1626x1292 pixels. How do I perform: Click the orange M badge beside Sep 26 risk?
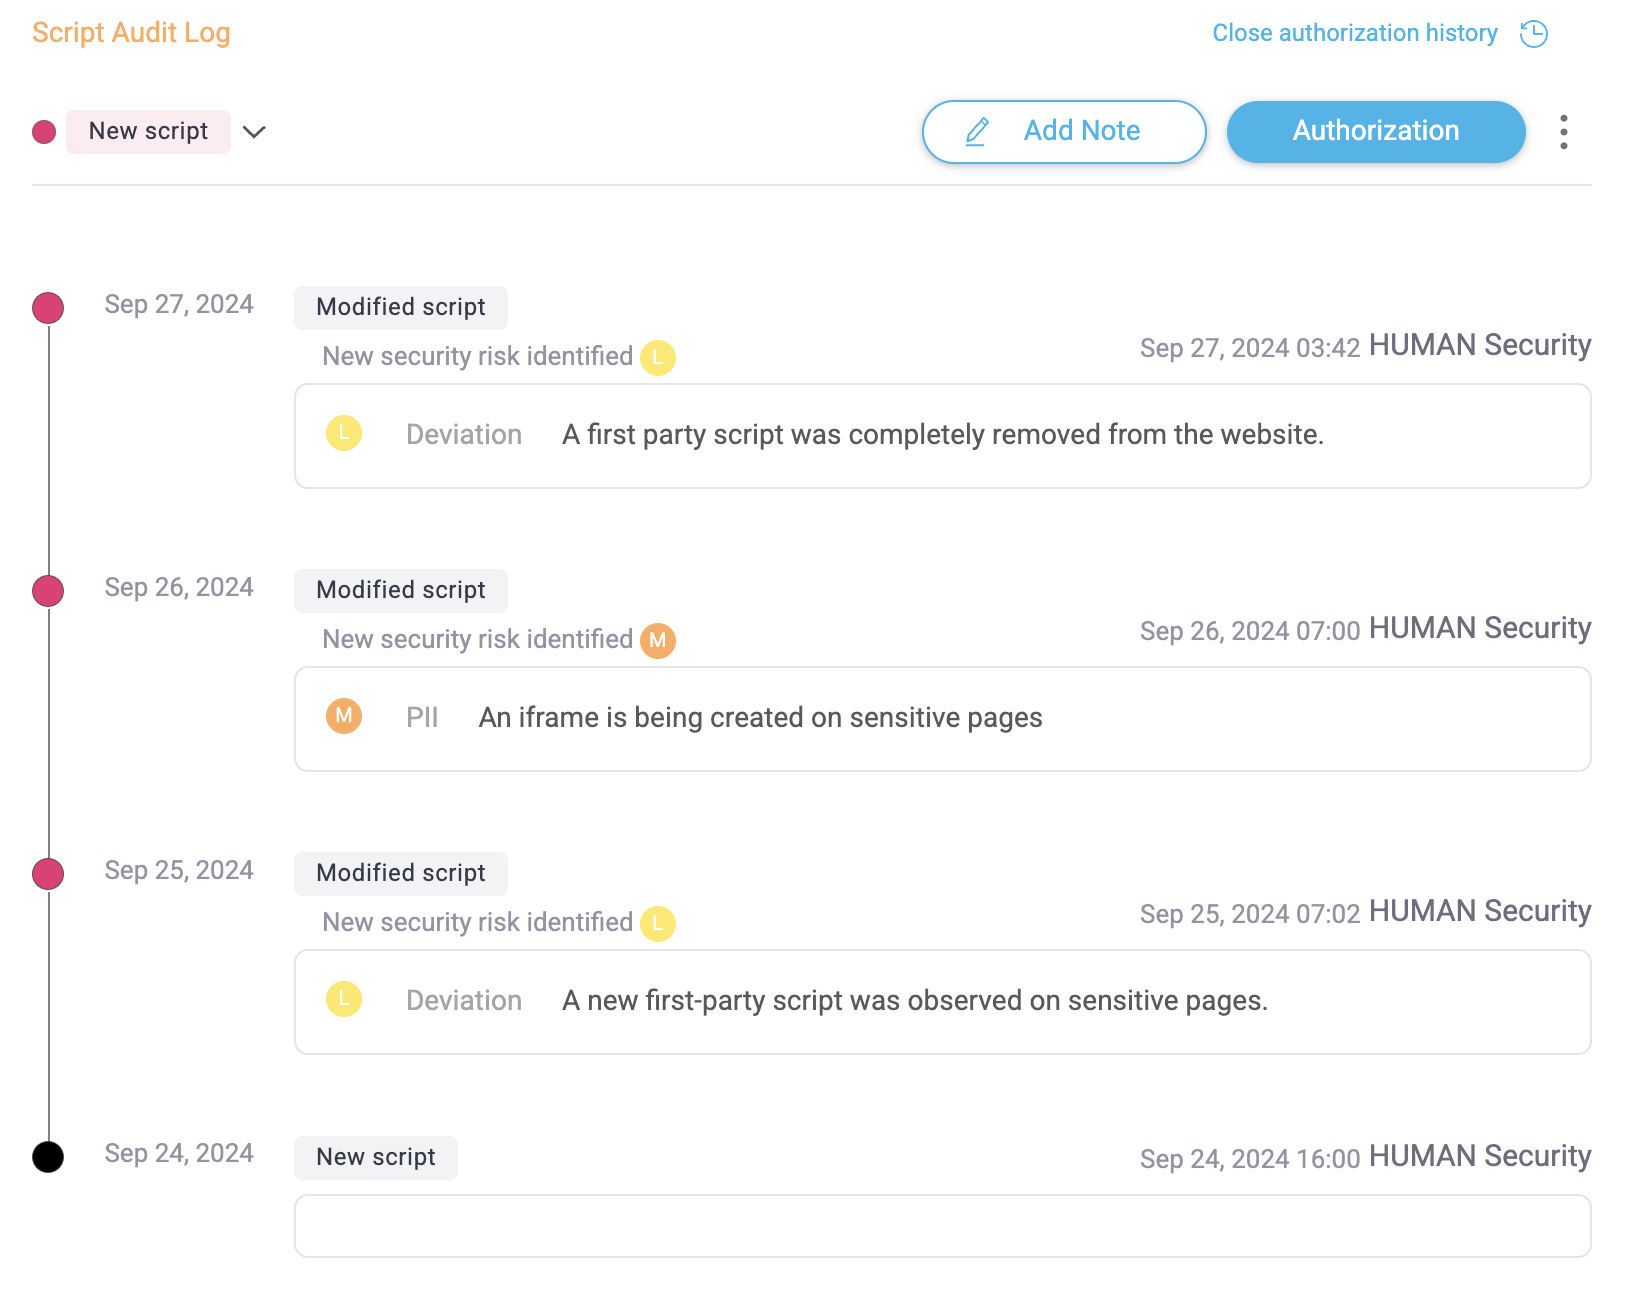658,640
